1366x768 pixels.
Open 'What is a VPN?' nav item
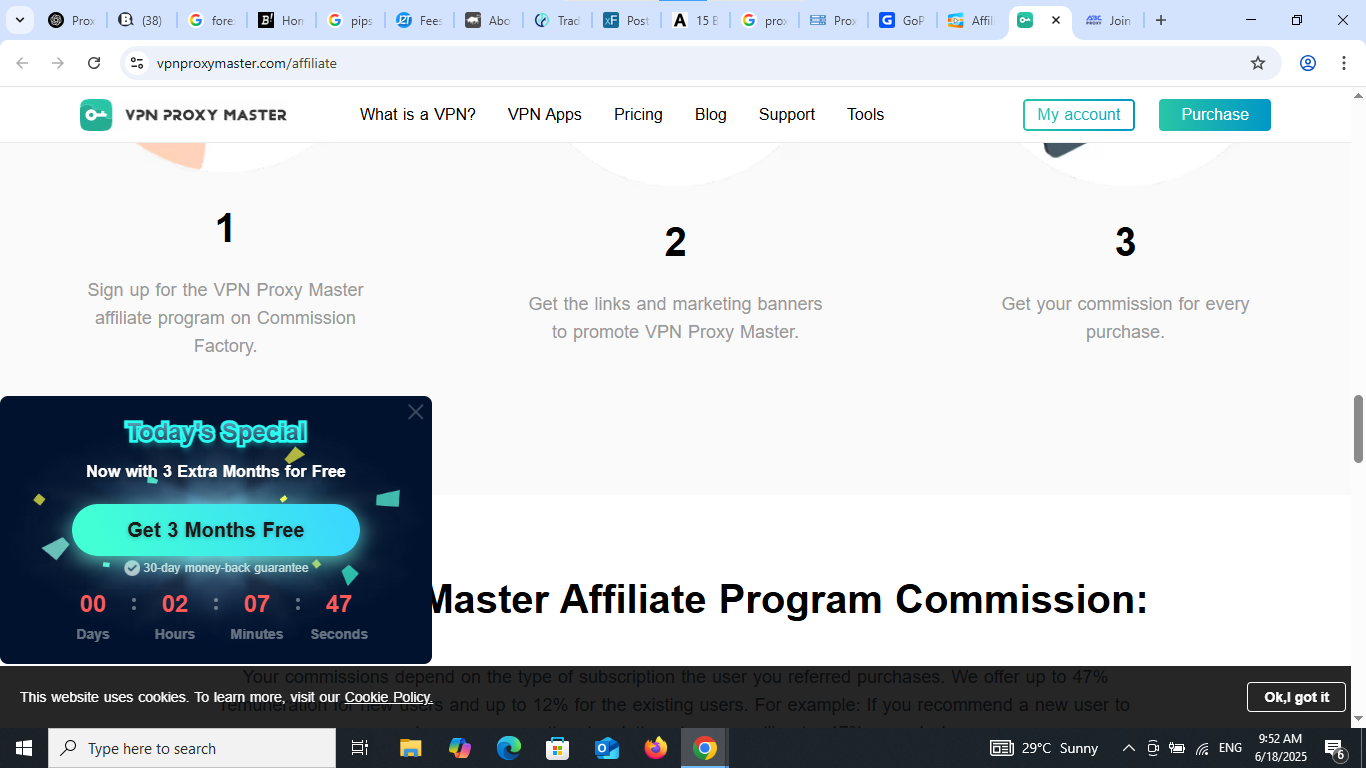tap(418, 114)
